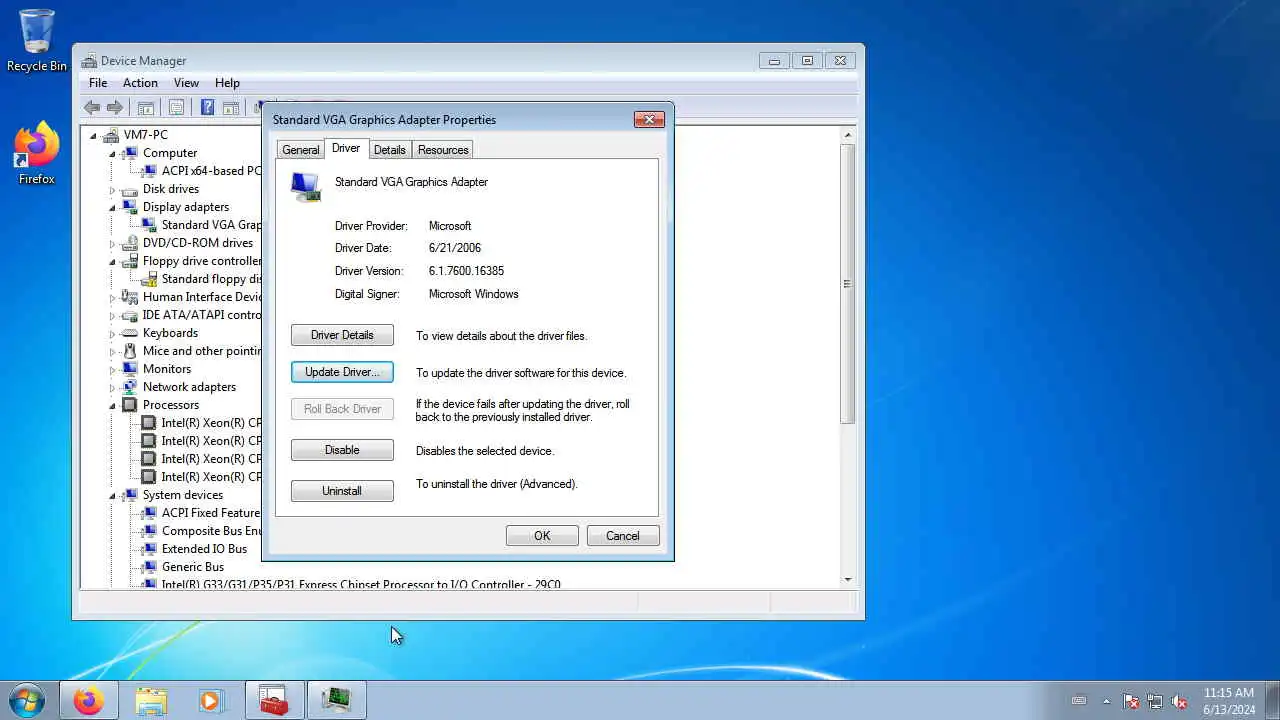This screenshot has height=720, width=1280.
Task: Select the Generic Bus device
Action: click(193, 567)
